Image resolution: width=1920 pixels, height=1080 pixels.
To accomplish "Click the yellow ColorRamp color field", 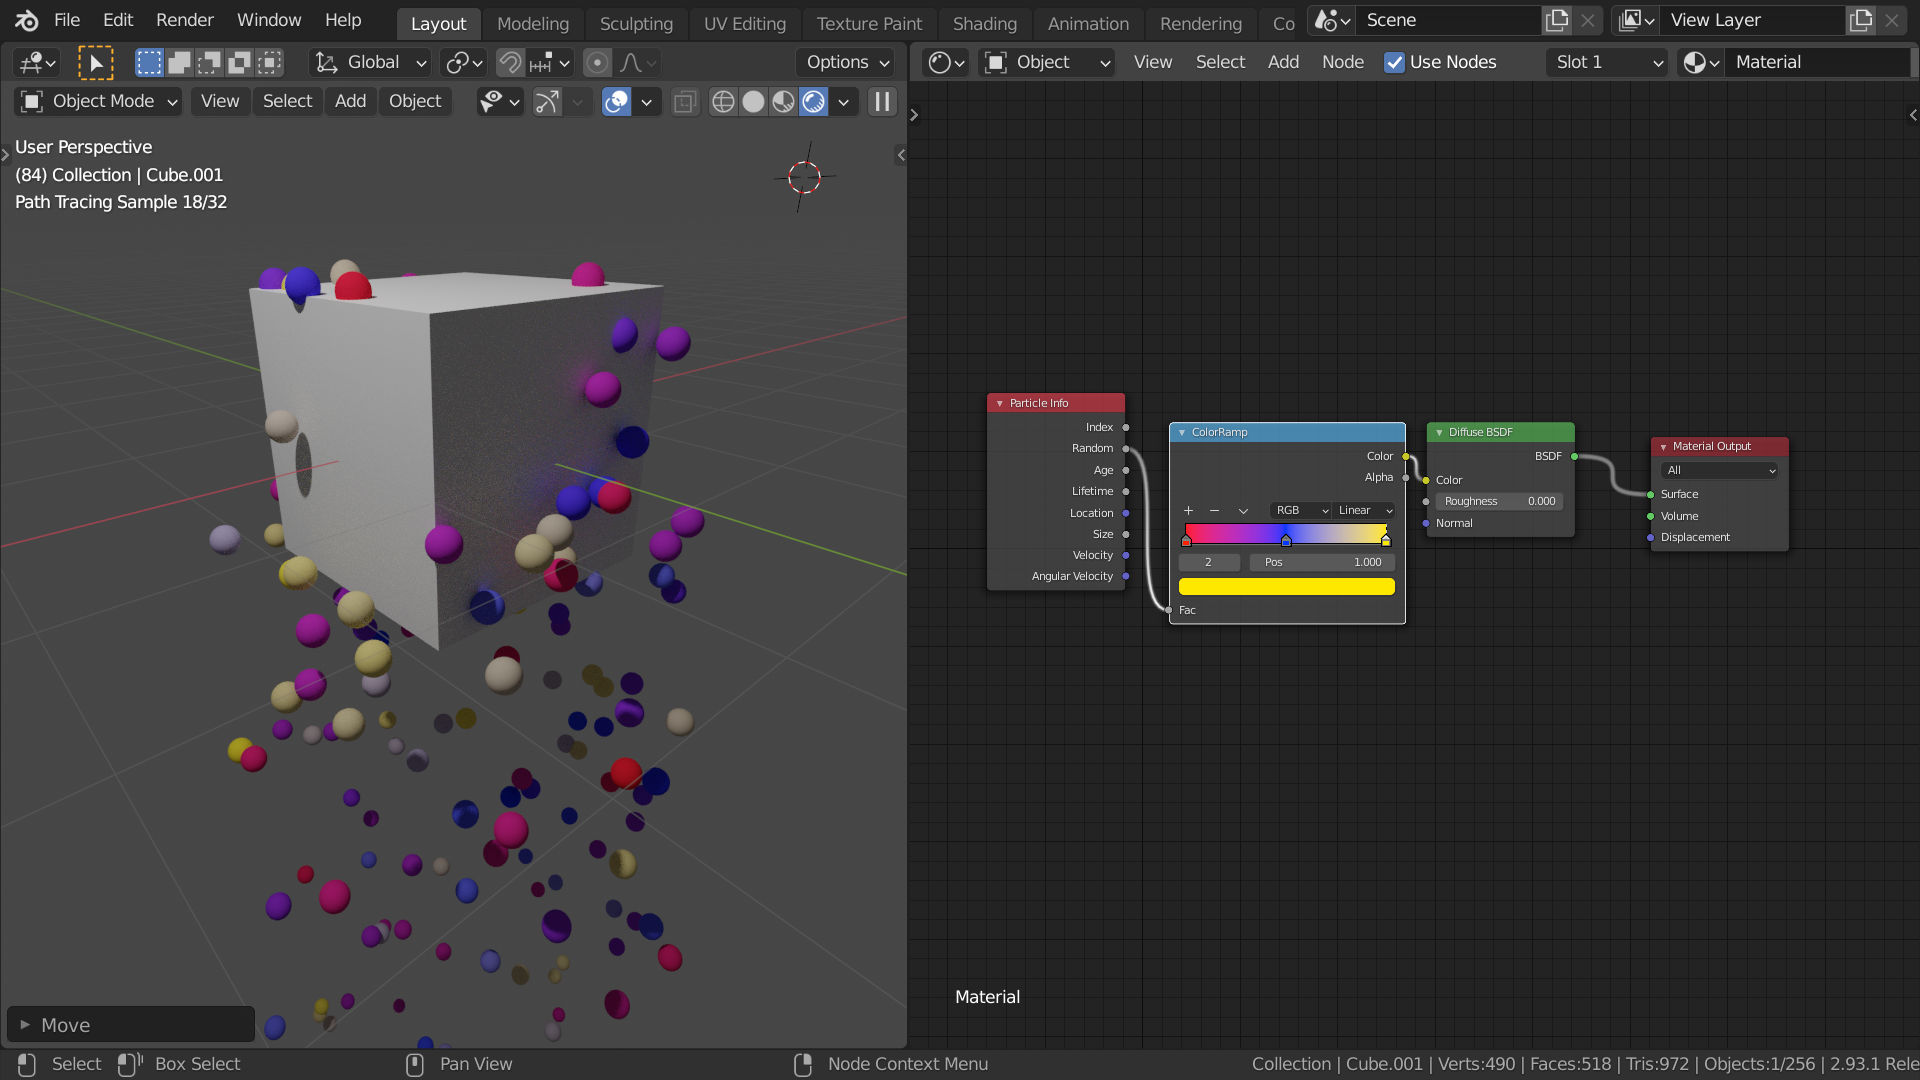I will (1286, 586).
